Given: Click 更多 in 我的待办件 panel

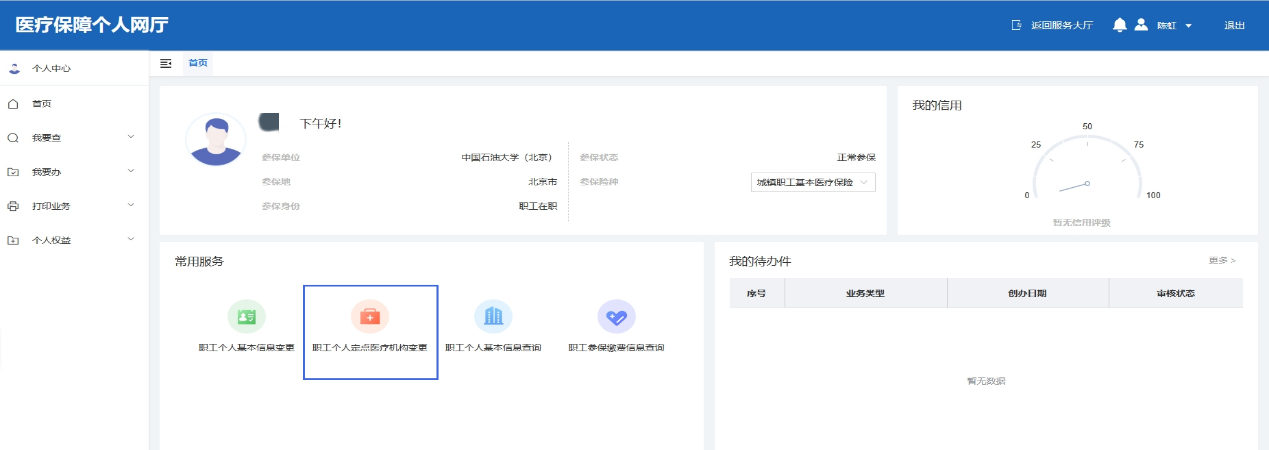Looking at the screenshot, I should coord(1221,261).
